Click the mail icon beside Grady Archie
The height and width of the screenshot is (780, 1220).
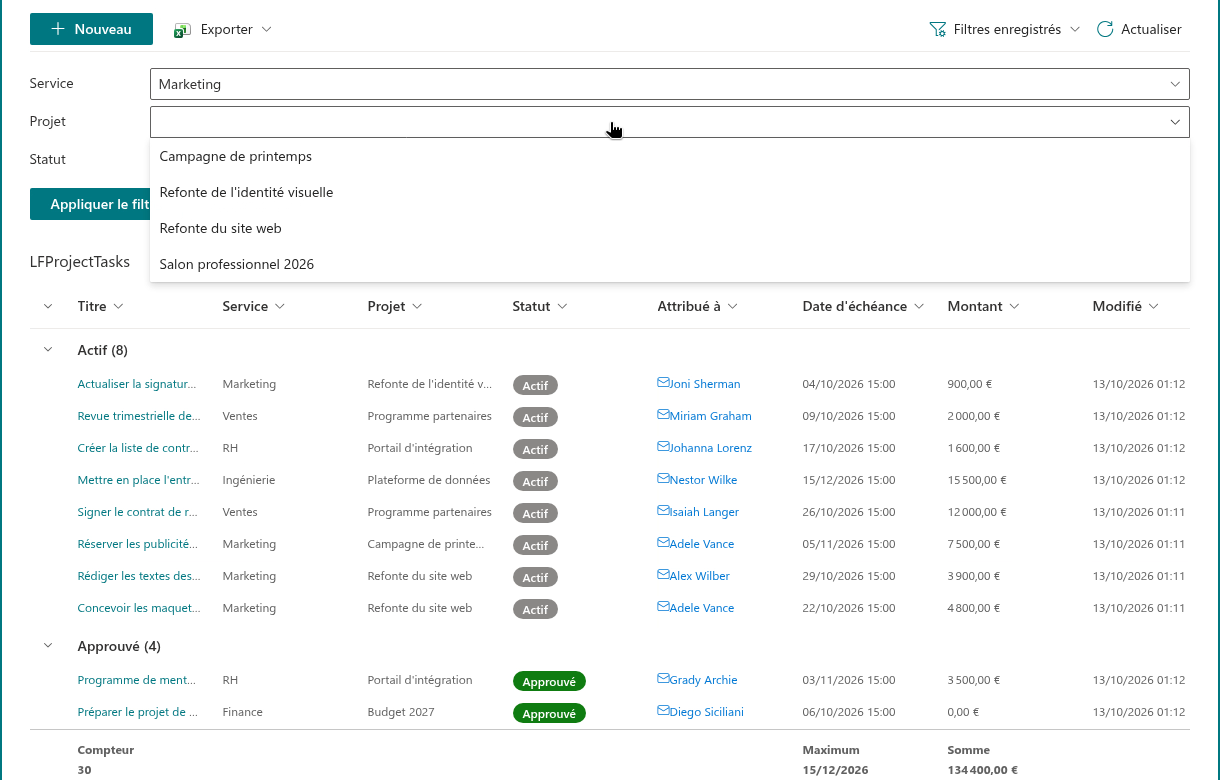[663, 679]
